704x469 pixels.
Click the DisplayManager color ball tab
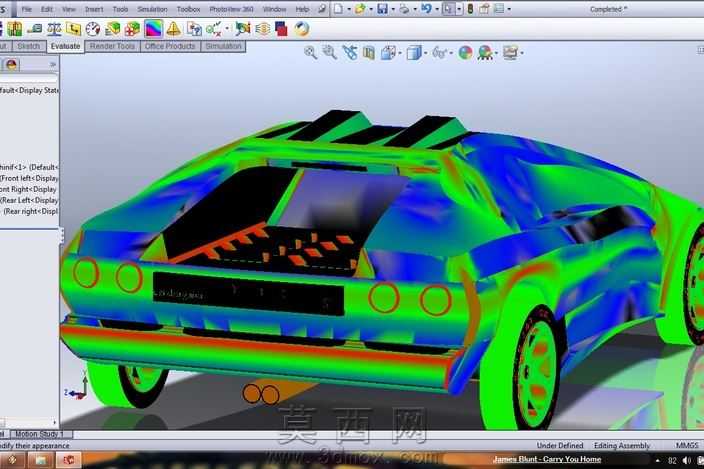pyautogui.click(x=12, y=65)
